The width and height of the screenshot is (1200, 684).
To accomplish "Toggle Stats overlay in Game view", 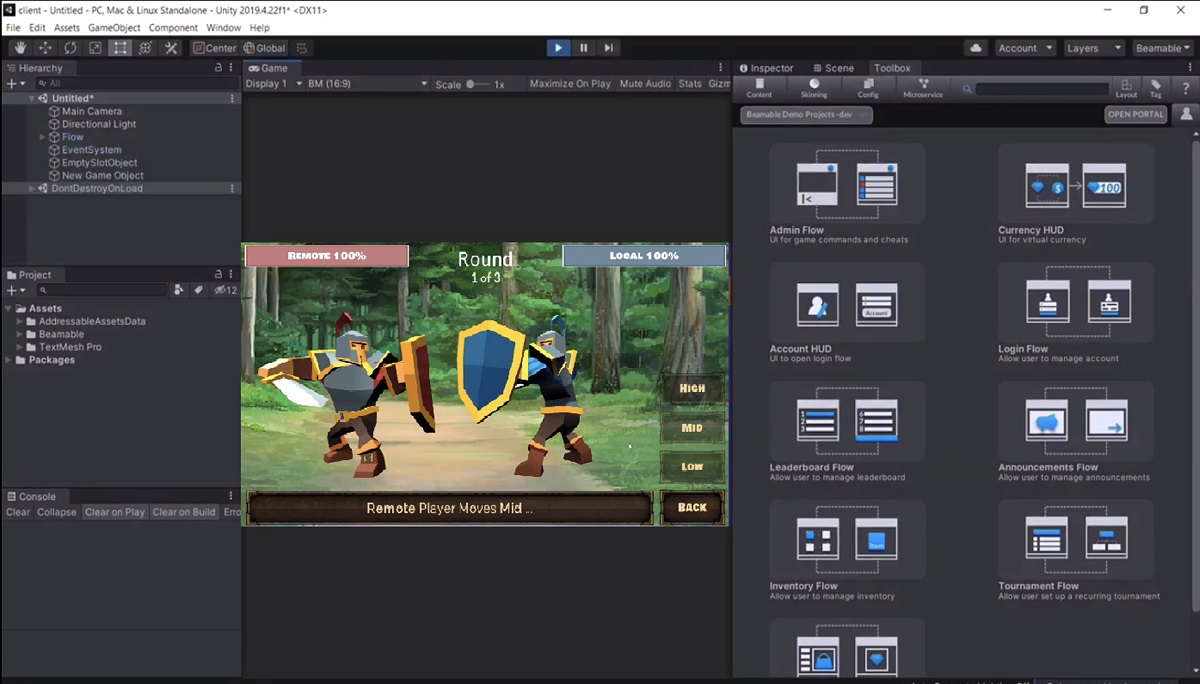I will click(690, 84).
